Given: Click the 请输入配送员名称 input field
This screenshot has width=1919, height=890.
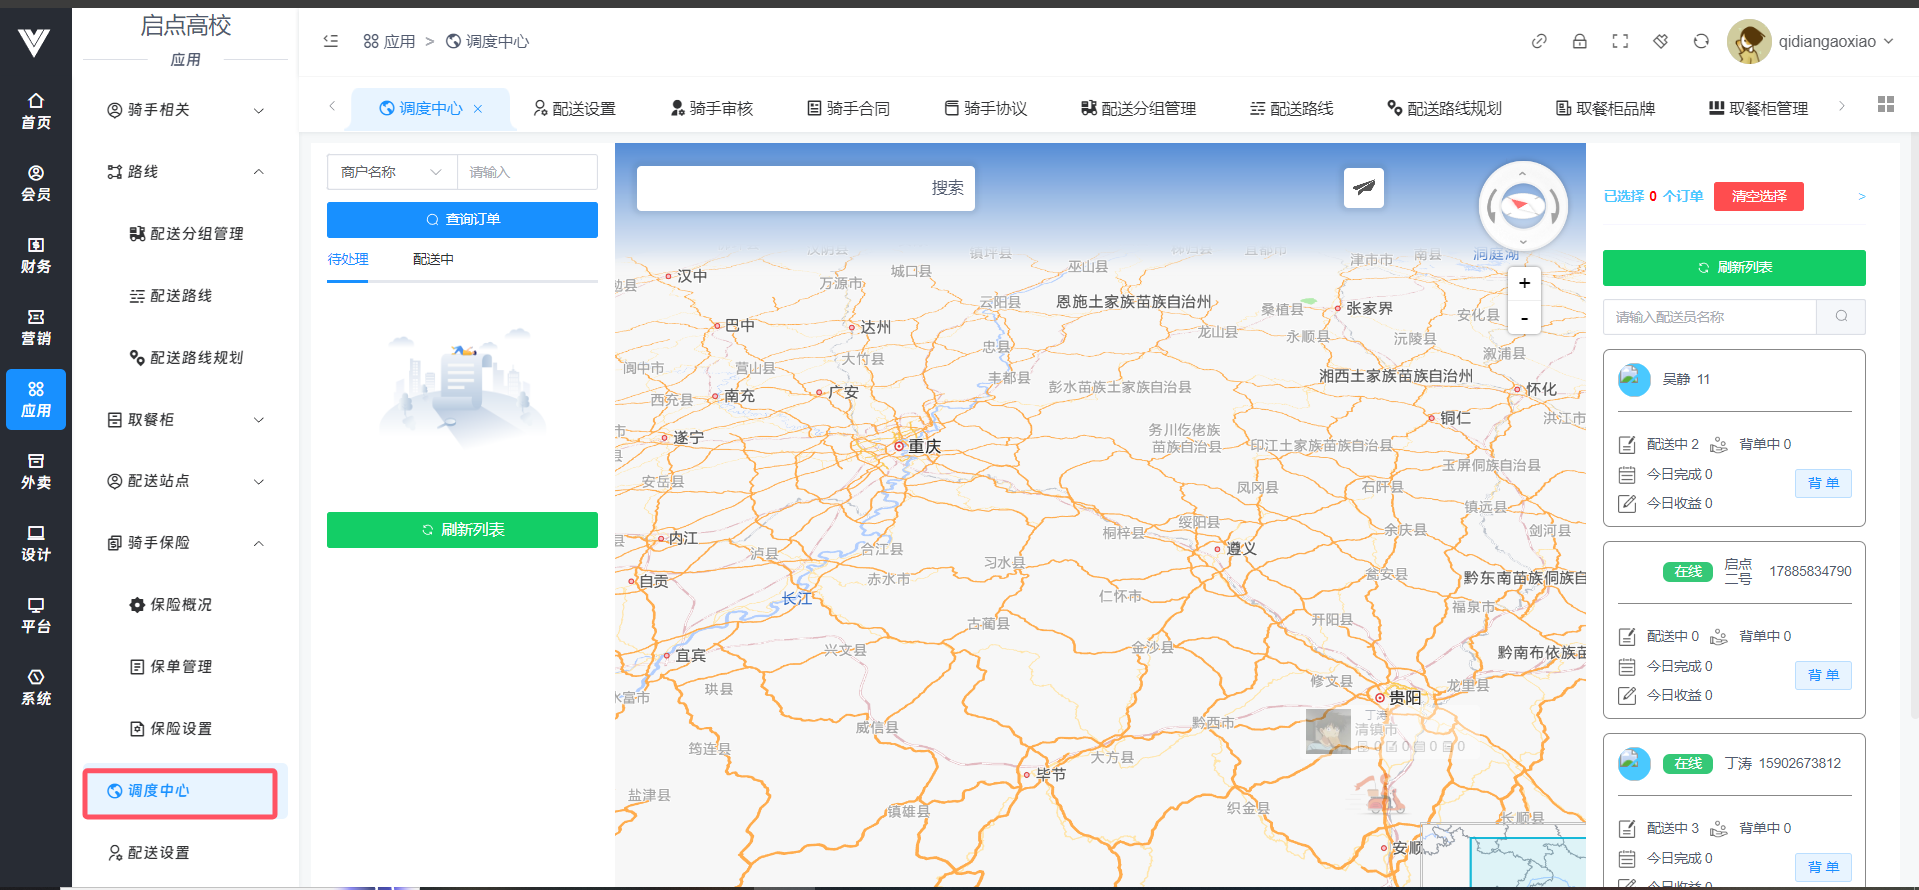Looking at the screenshot, I should click(x=1709, y=317).
